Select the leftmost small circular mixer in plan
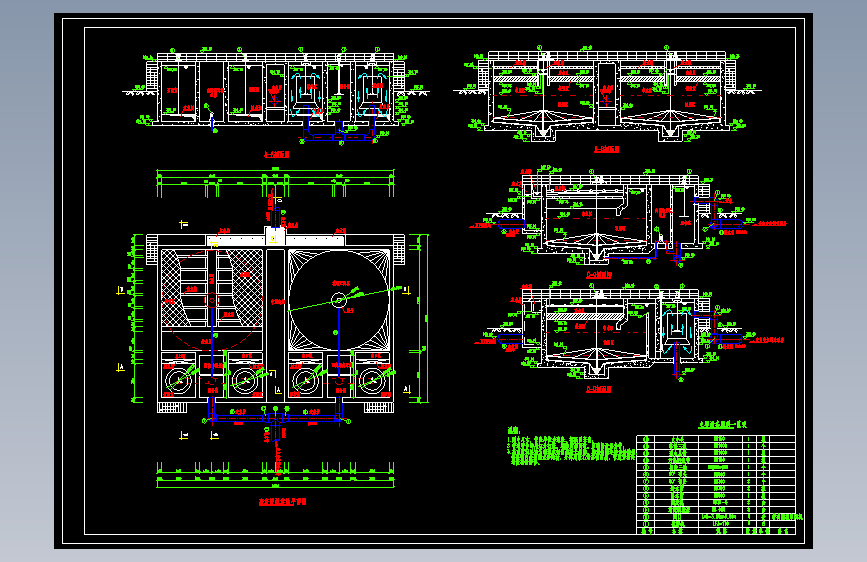Screen dimensions: 867x562 (178, 380)
